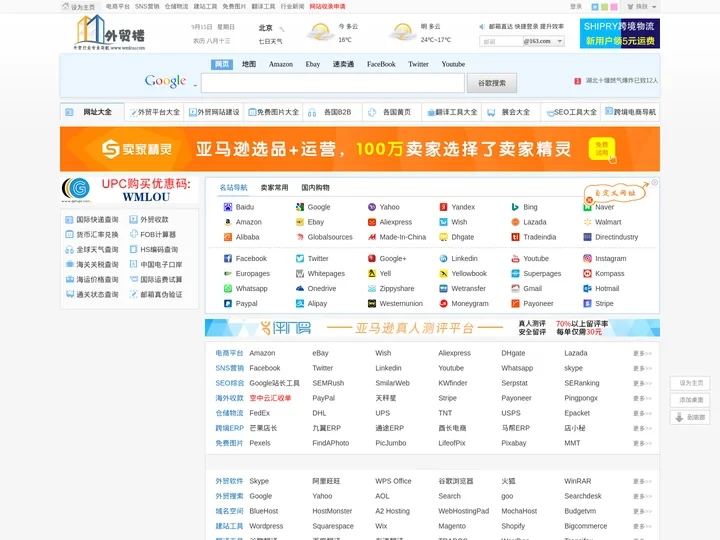This screenshot has width=720, height=540.
Task: Focus the 邮箱 email username field
Action: (501, 41)
